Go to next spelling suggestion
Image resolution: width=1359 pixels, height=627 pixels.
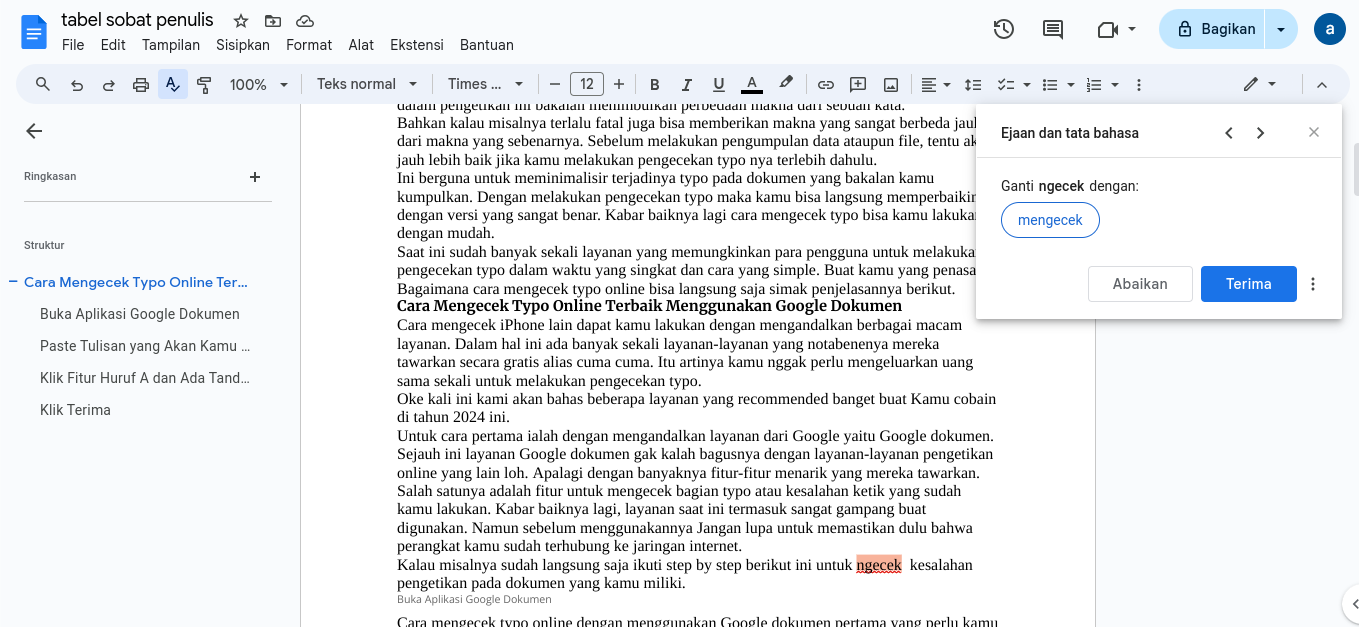(1260, 133)
